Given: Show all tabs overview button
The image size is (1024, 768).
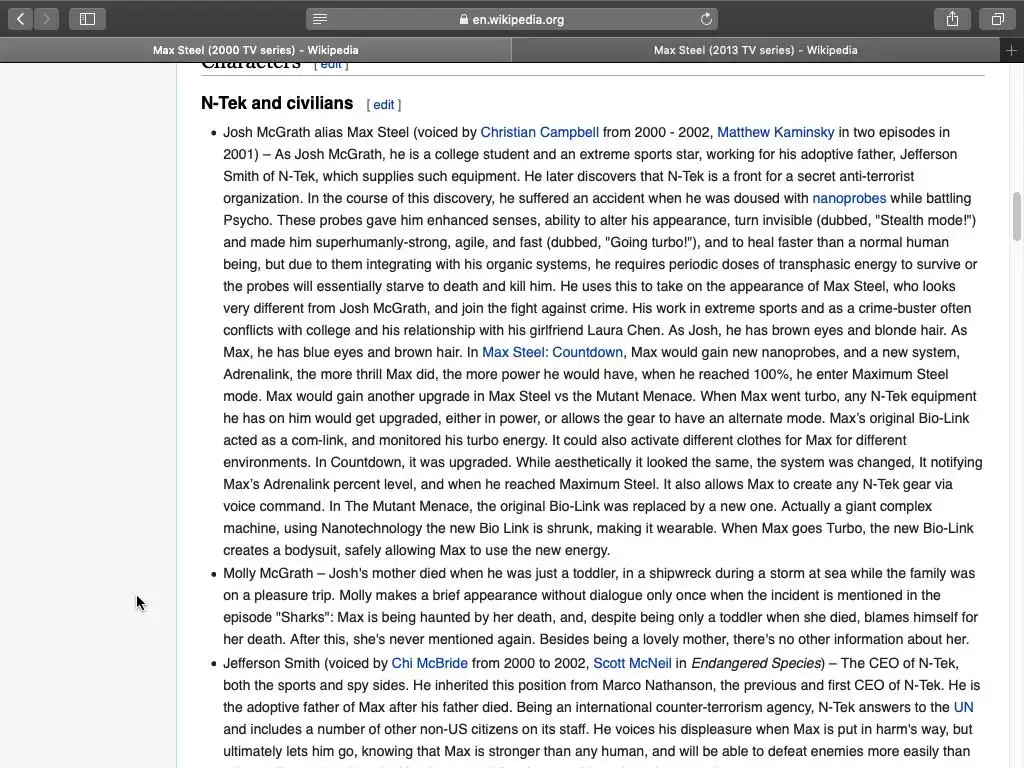Looking at the screenshot, I should point(997,19).
